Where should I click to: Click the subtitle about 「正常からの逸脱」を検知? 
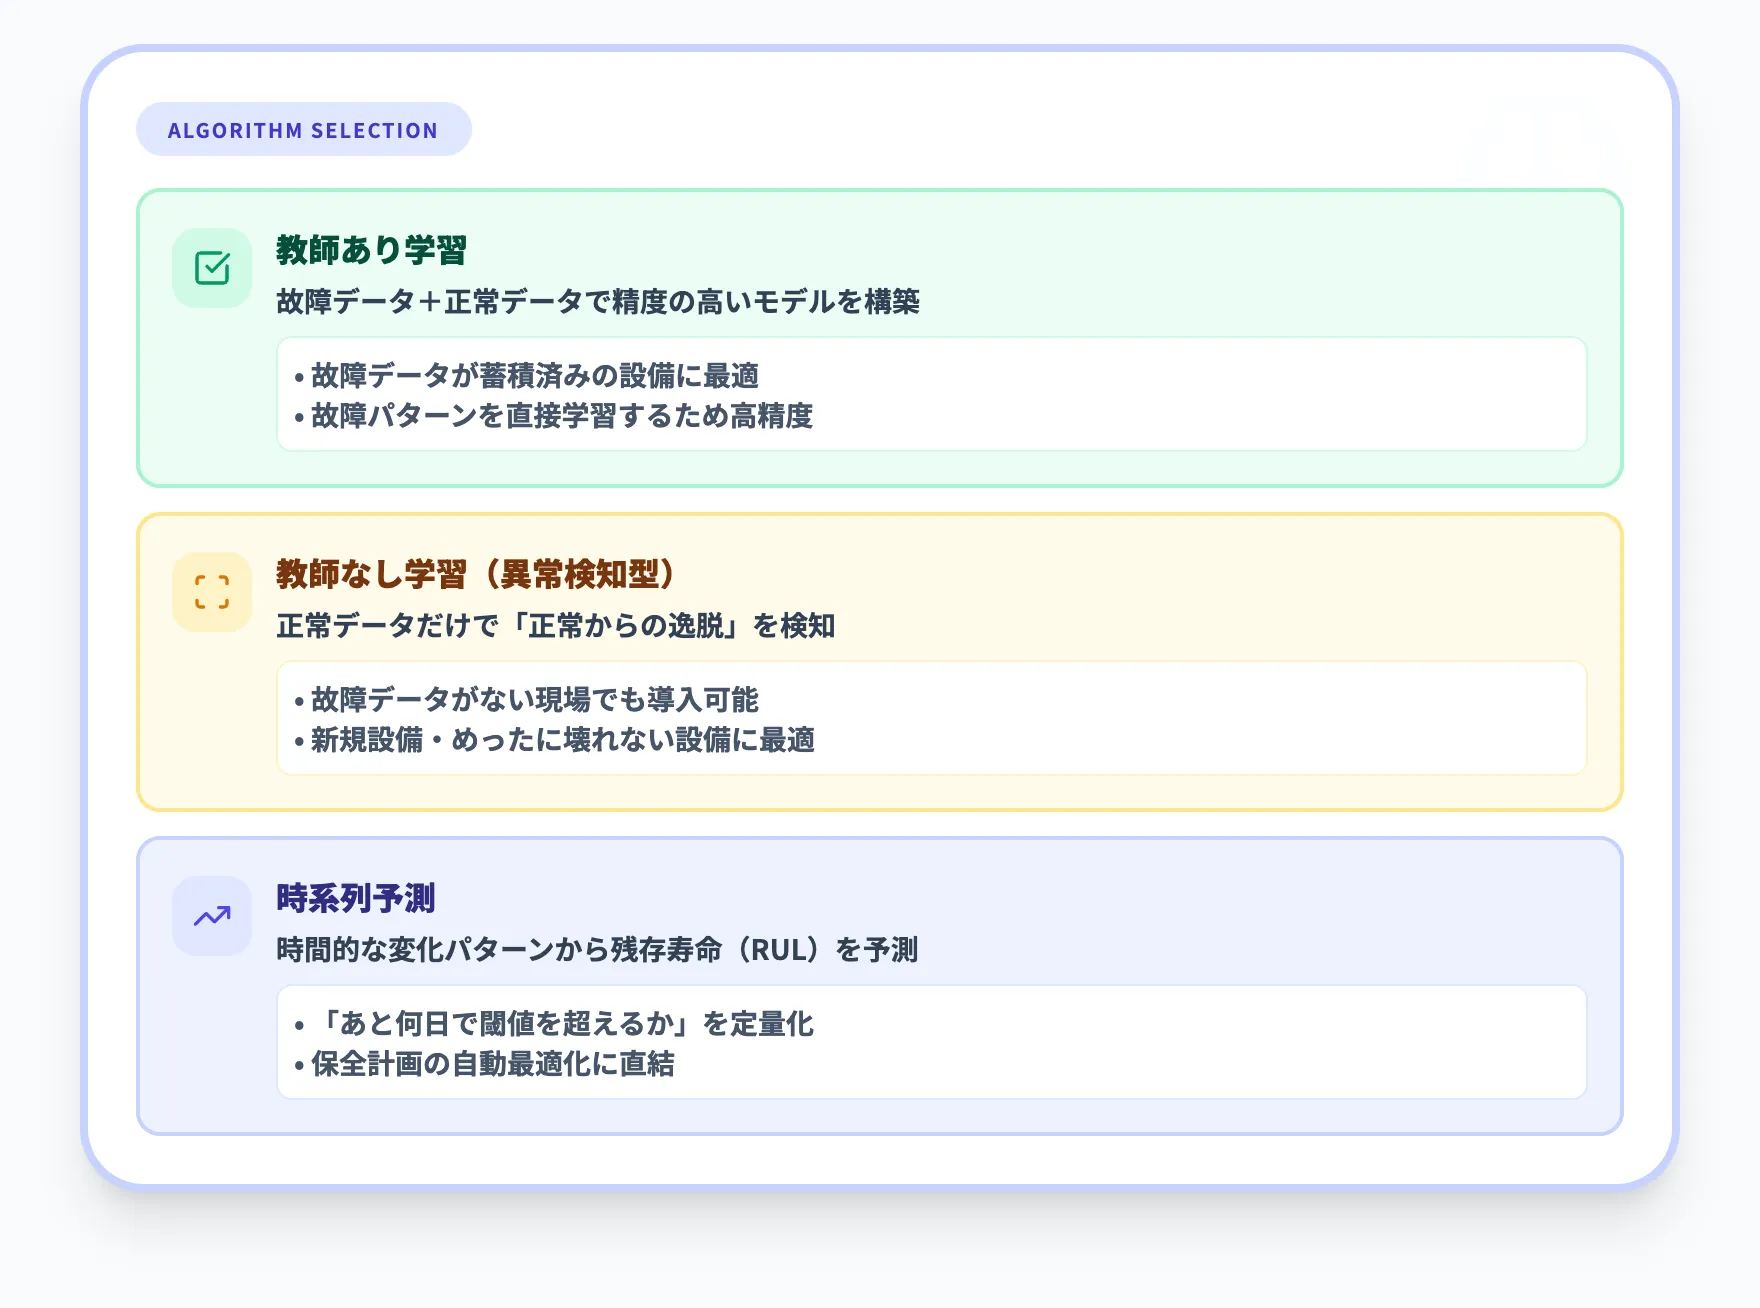[x=555, y=626]
